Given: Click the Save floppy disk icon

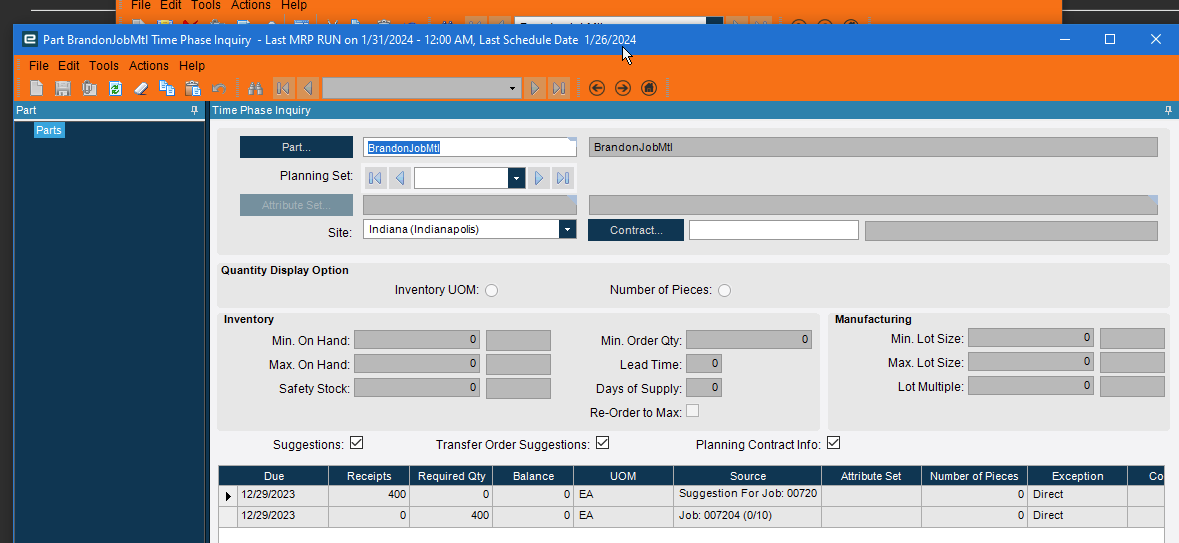Looking at the screenshot, I should (x=63, y=88).
